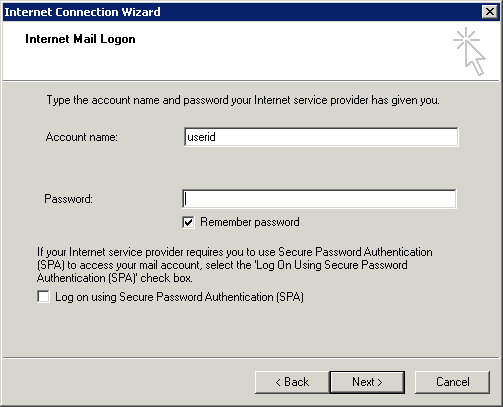Viewport: 503px width, 407px height.
Task: Close the Internet Connection Wizard window
Action: tap(490, 12)
